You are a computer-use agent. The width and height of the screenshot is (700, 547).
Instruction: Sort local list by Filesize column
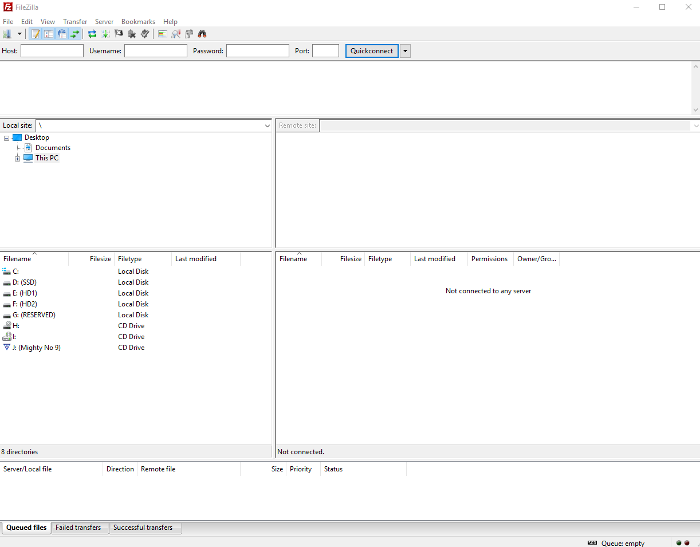[x=92, y=259]
